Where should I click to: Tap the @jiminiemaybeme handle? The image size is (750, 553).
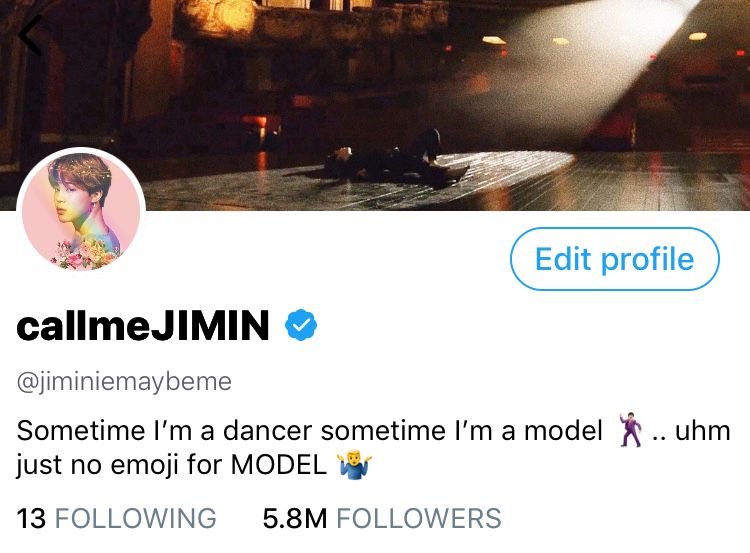(124, 382)
